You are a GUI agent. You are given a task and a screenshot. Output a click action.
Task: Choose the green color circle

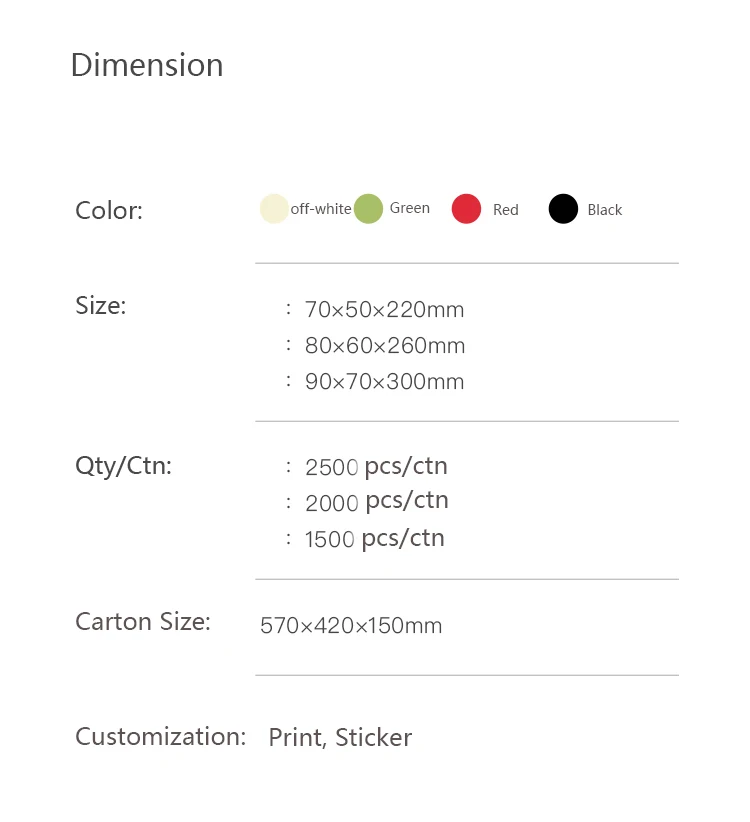[x=368, y=209]
